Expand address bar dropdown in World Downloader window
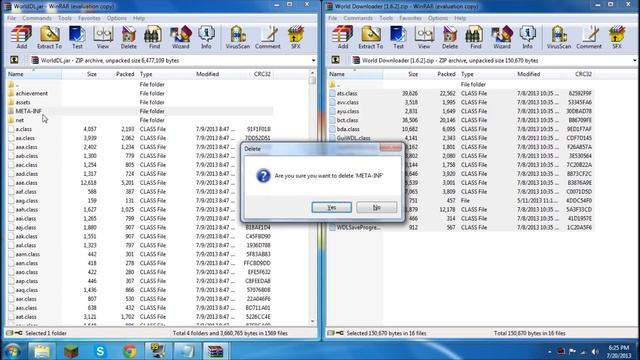 (x=634, y=60)
